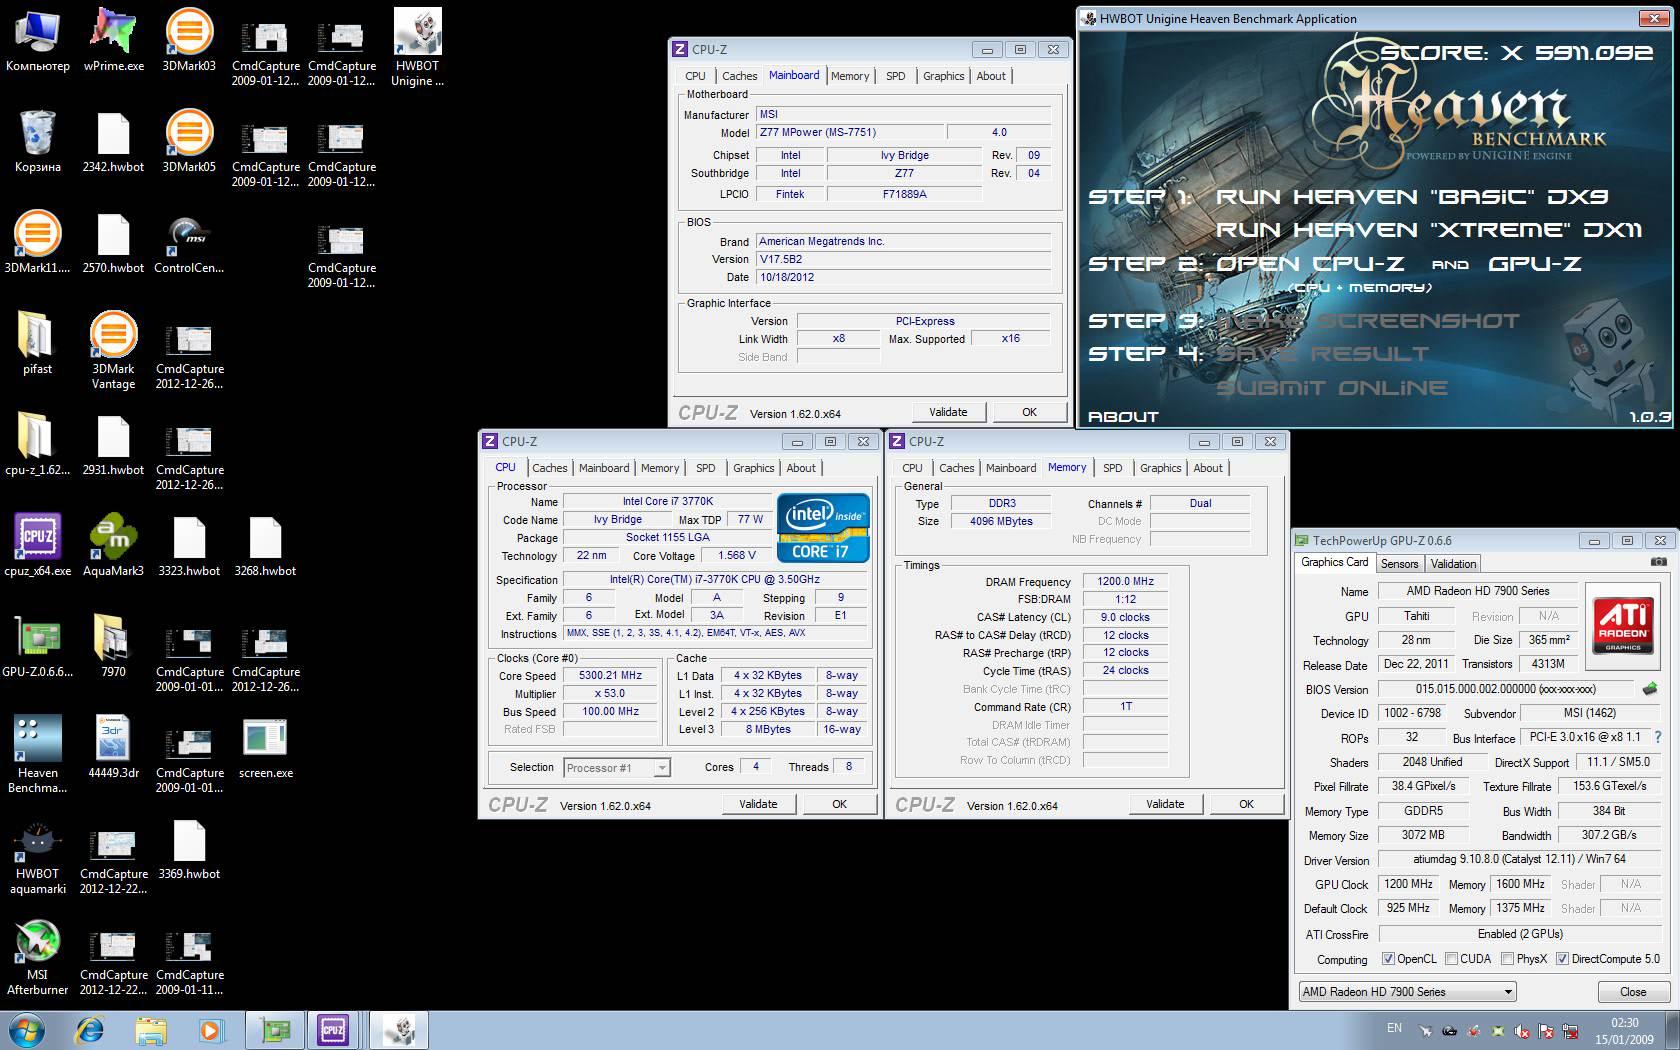Viewport: 1680px width, 1050px height.
Task: Select the 2342.hwbot file icon
Action: point(113,141)
